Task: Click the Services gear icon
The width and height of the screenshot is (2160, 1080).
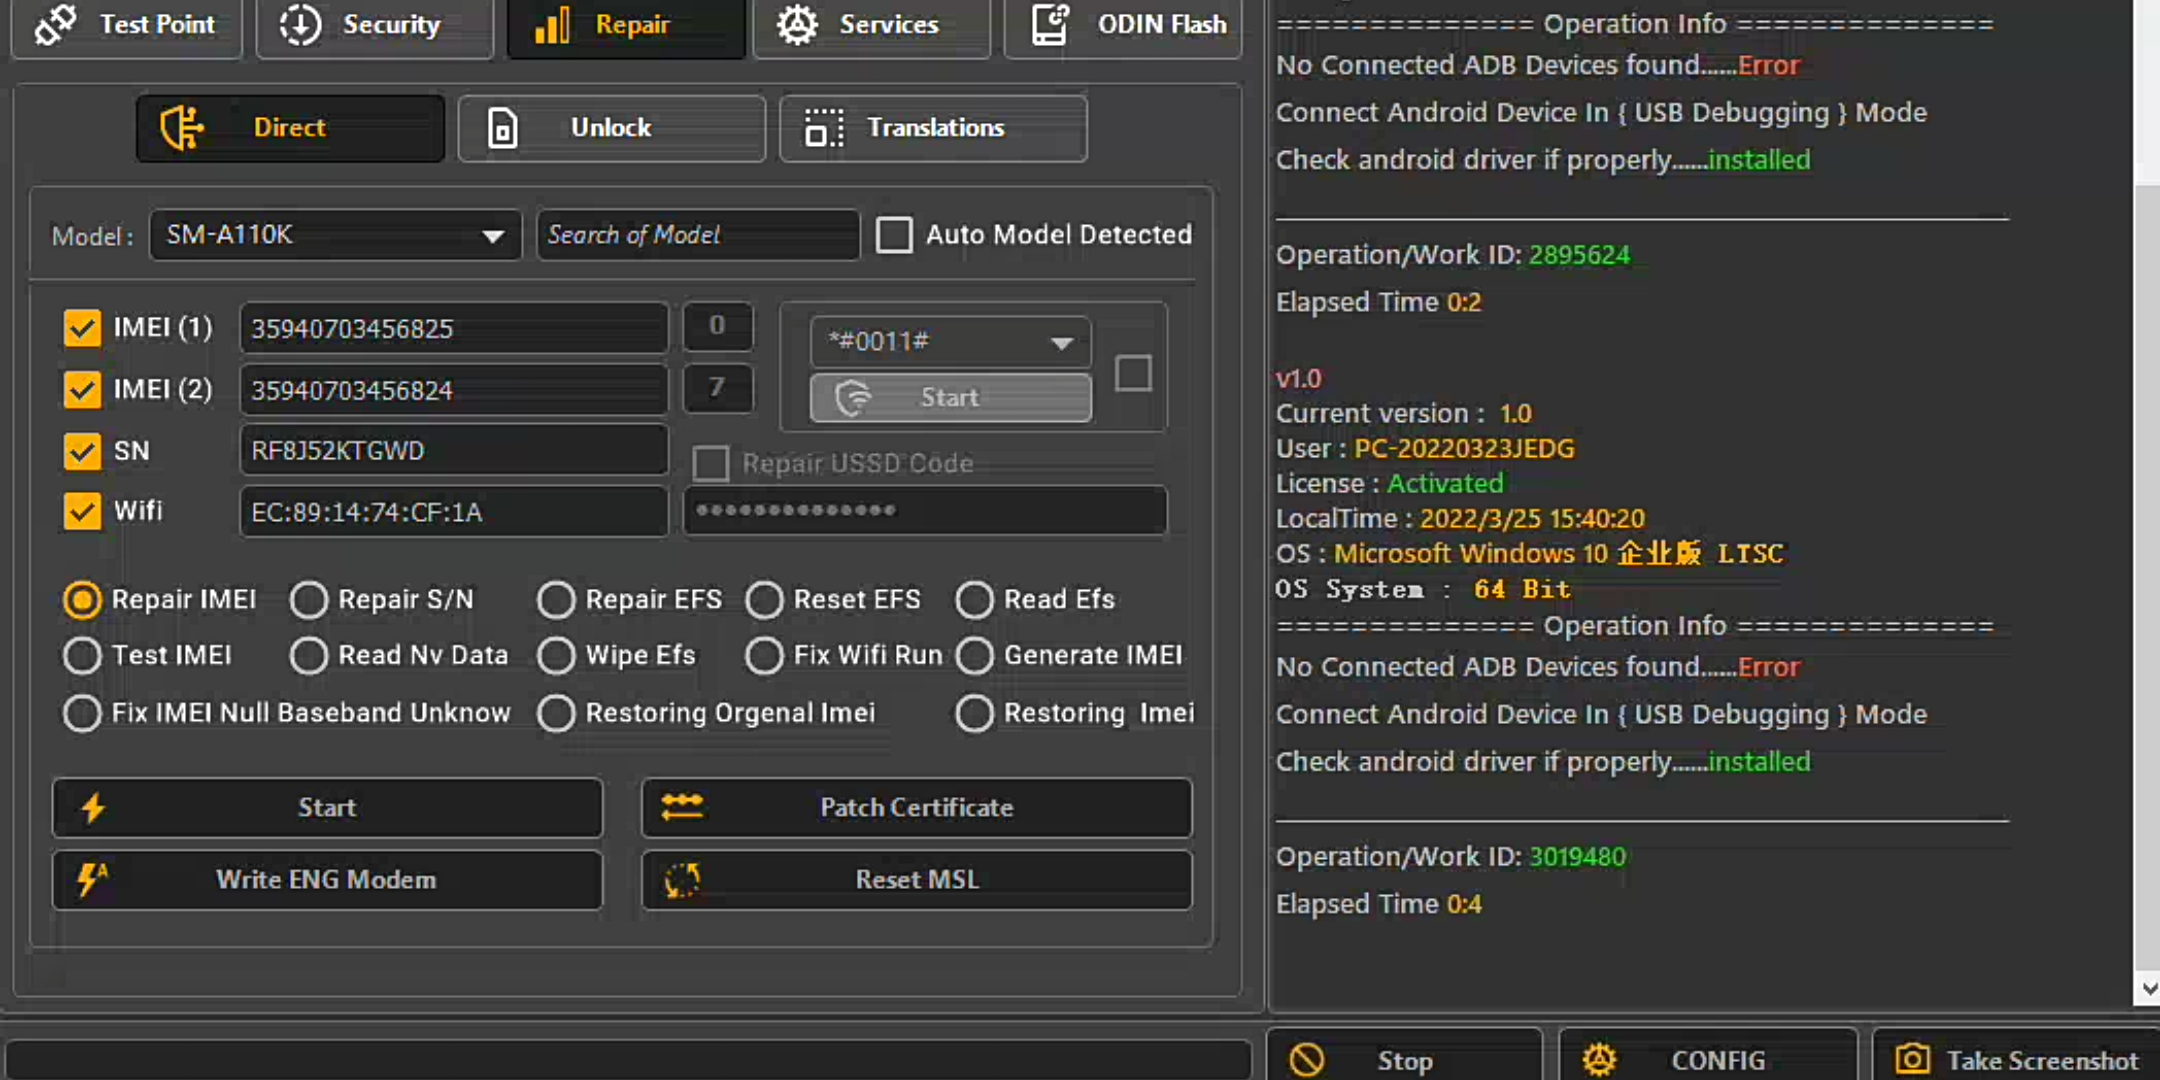Action: coord(797,24)
